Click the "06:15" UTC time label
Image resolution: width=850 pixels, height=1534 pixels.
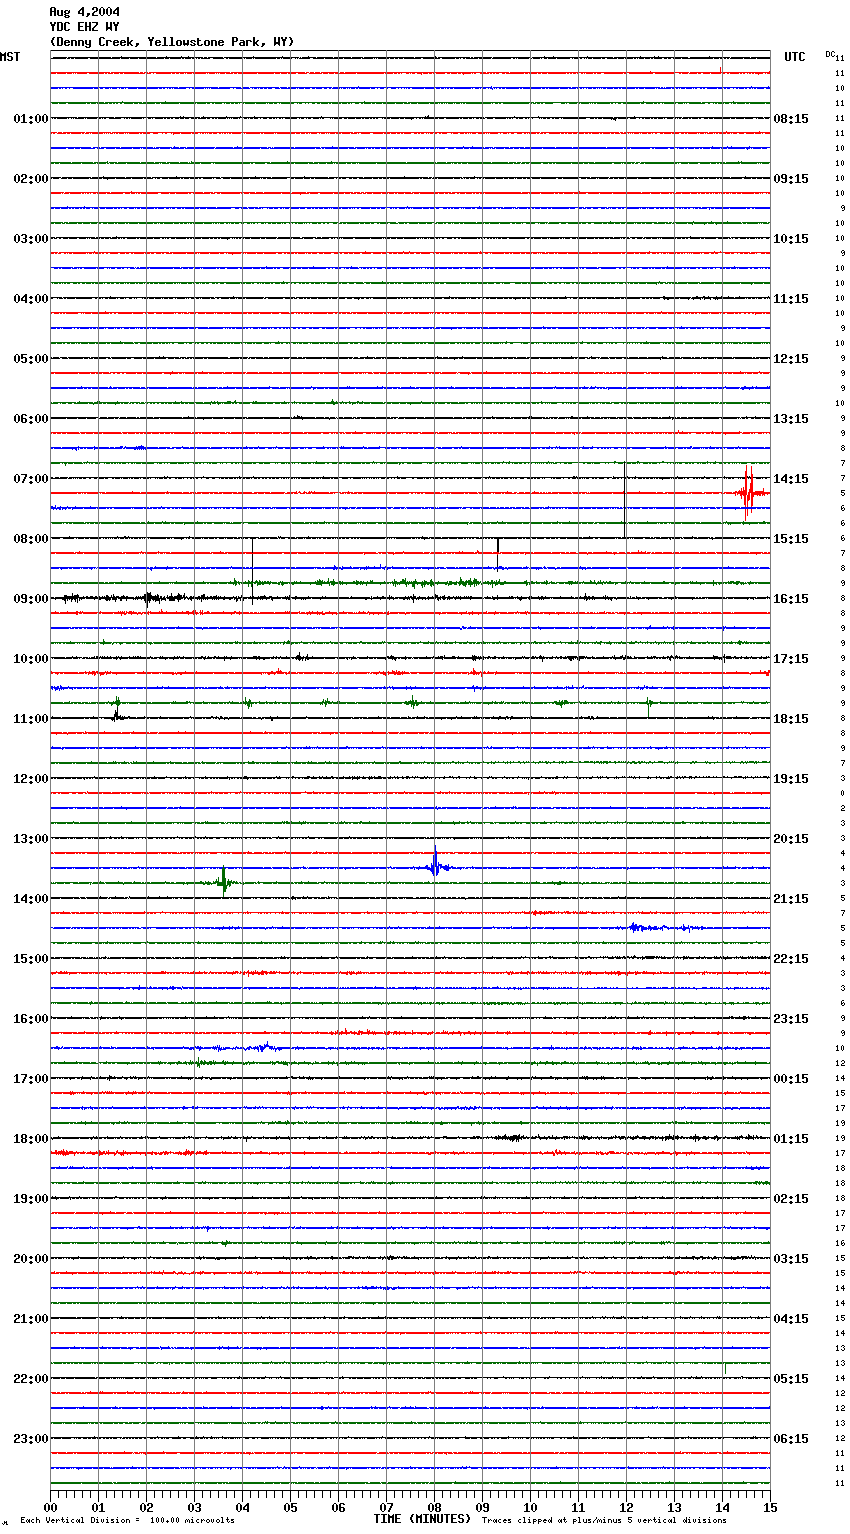click(x=791, y=1439)
